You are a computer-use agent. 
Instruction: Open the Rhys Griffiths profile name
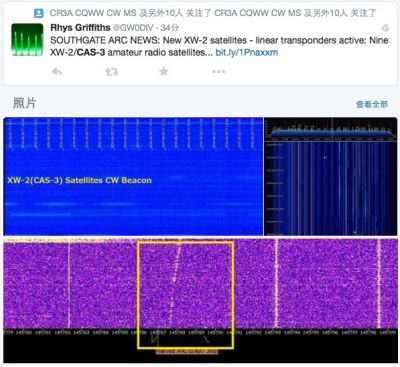pos(80,28)
